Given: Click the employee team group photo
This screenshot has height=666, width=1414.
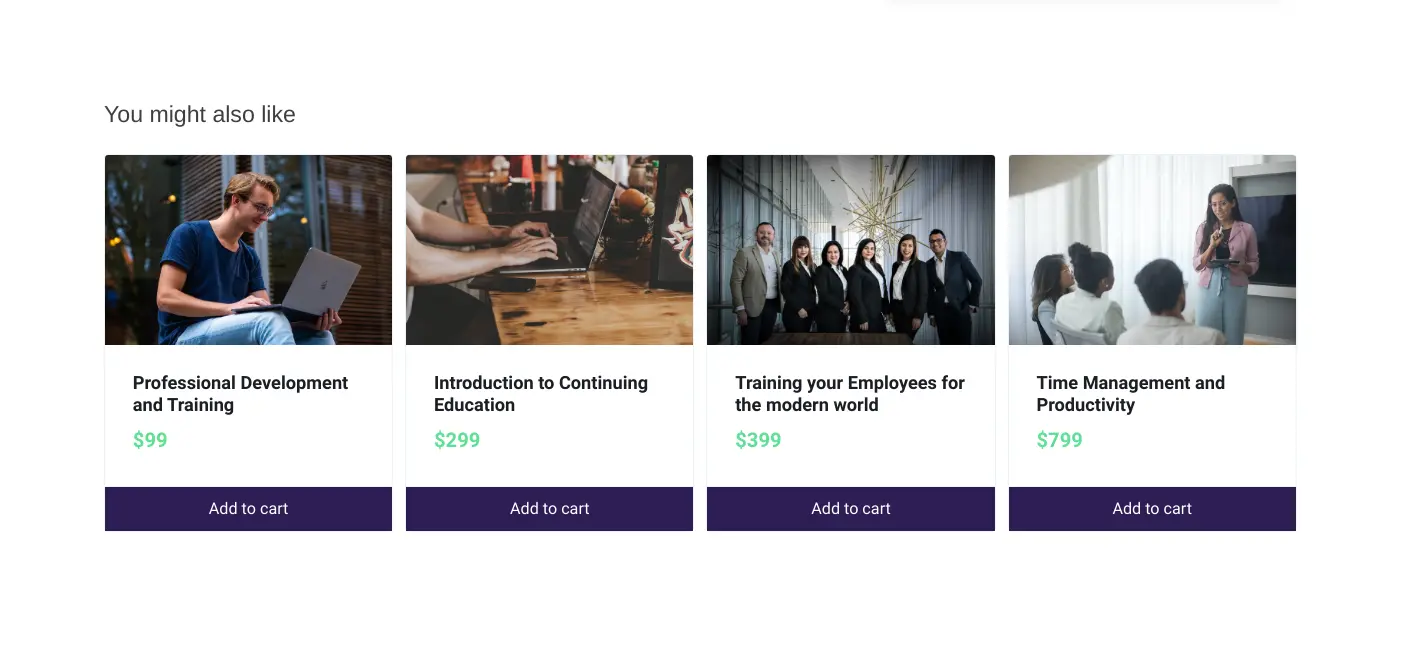Looking at the screenshot, I should pyautogui.click(x=850, y=249).
